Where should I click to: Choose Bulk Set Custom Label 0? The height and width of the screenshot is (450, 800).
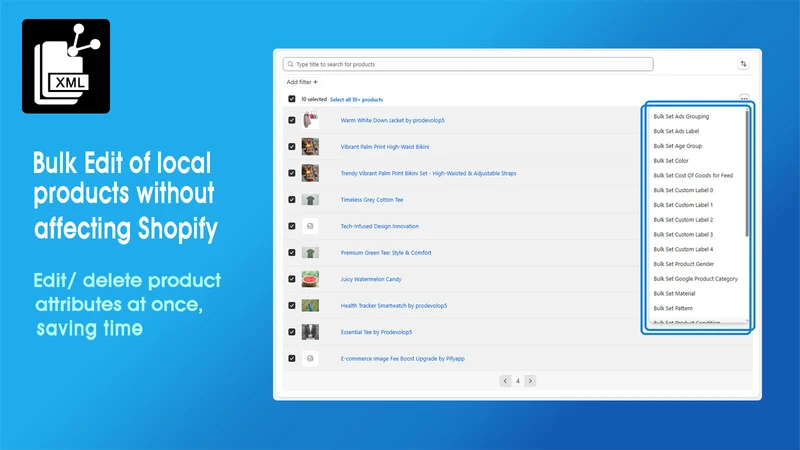[683, 190]
